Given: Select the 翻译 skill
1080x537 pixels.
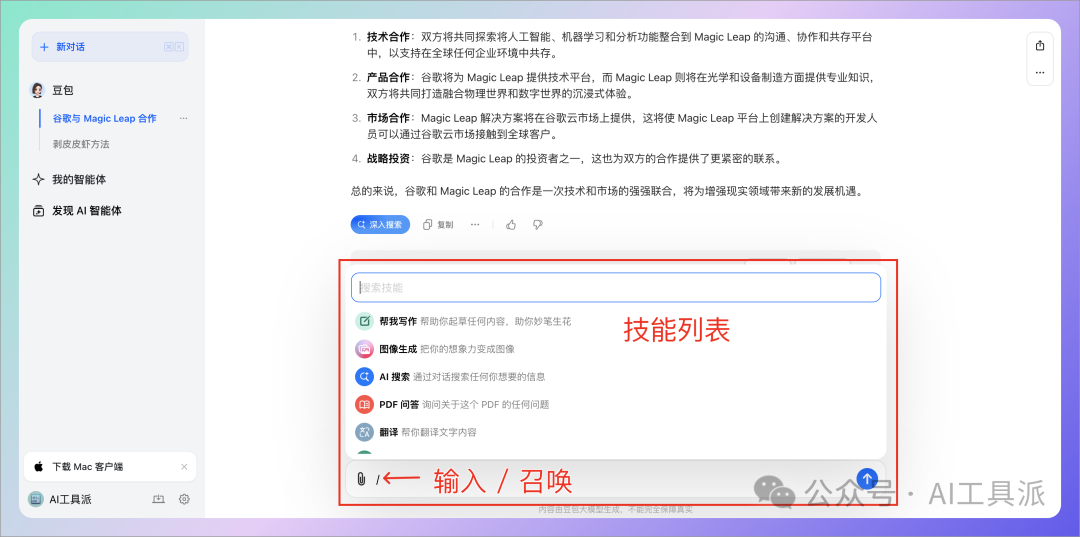Looking at the screenshot, I should [616, 432].
